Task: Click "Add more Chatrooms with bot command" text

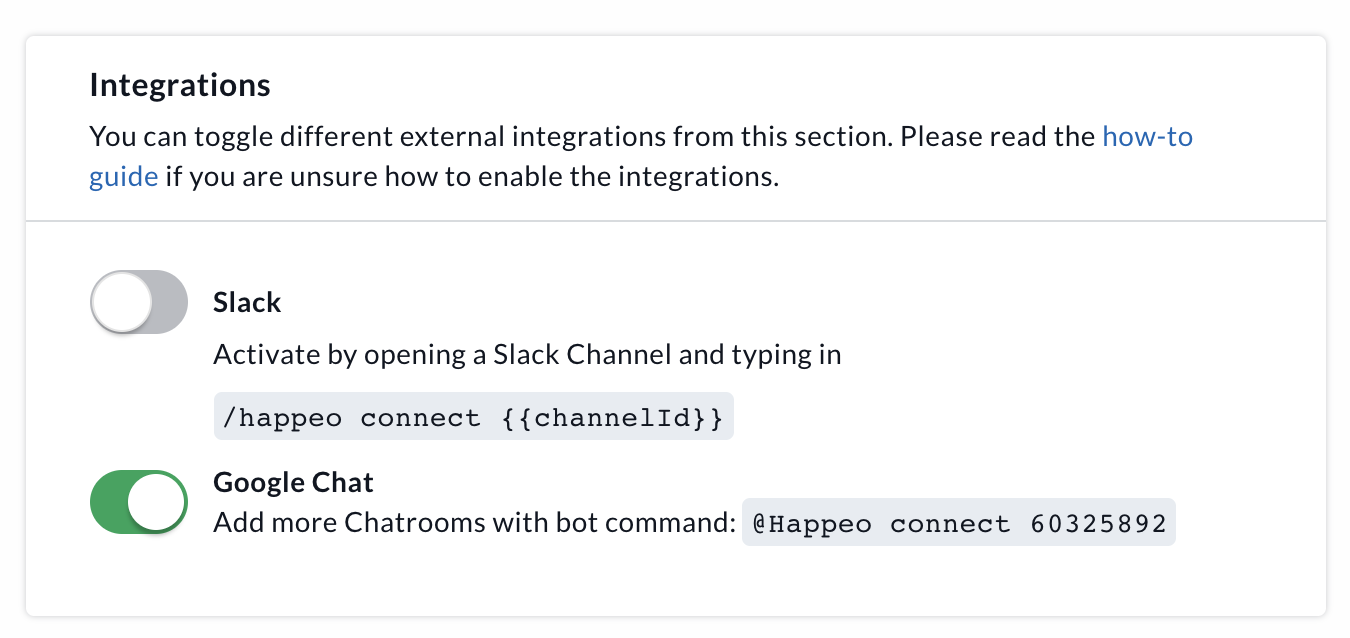Action: 474,523
